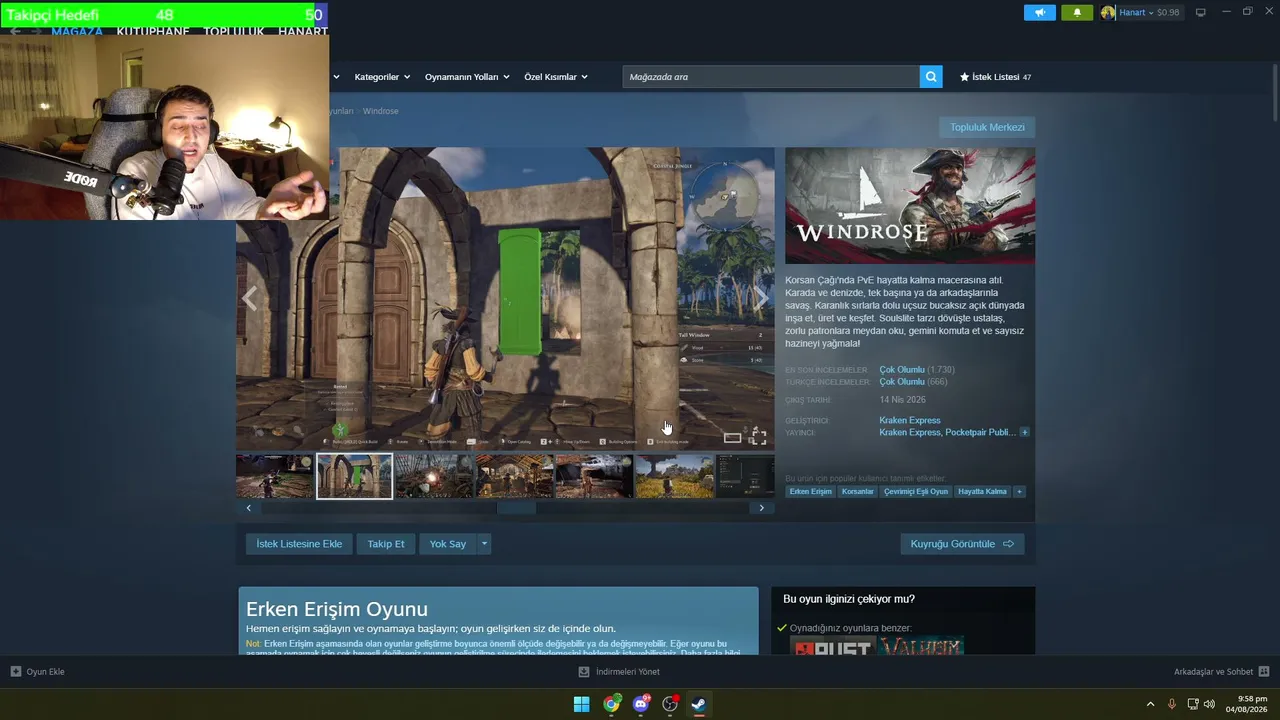Open the TOPLULUK tab
Screen dimensions: 1280x720
(234, 31)
